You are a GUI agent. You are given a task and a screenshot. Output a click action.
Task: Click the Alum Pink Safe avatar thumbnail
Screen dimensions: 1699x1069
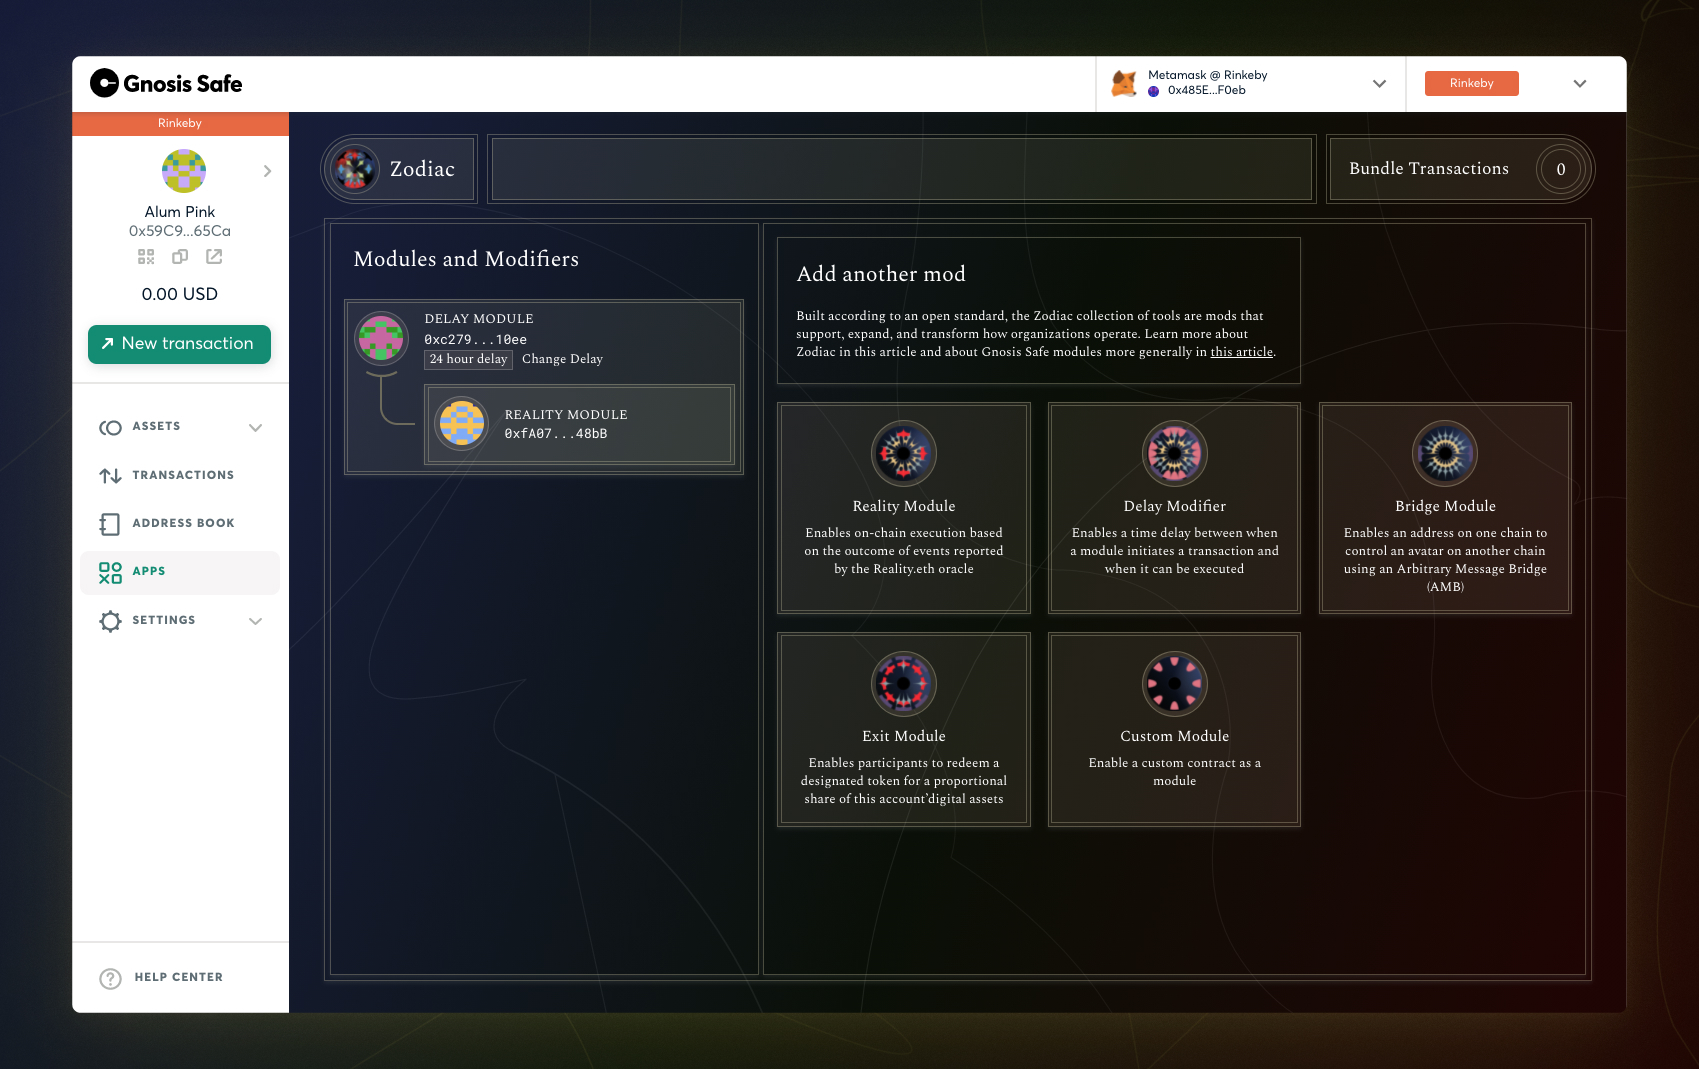183,170
